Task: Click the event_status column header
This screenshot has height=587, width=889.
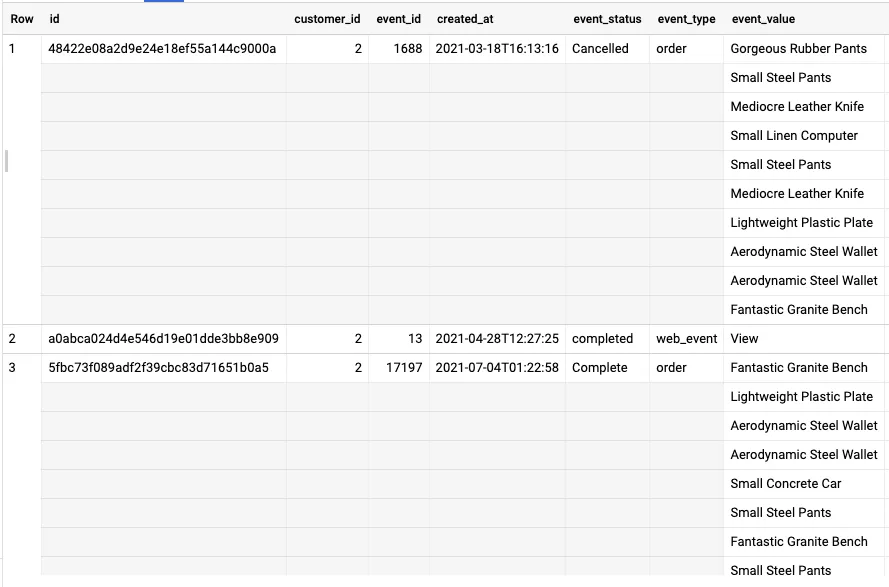Action: point(607,19)
